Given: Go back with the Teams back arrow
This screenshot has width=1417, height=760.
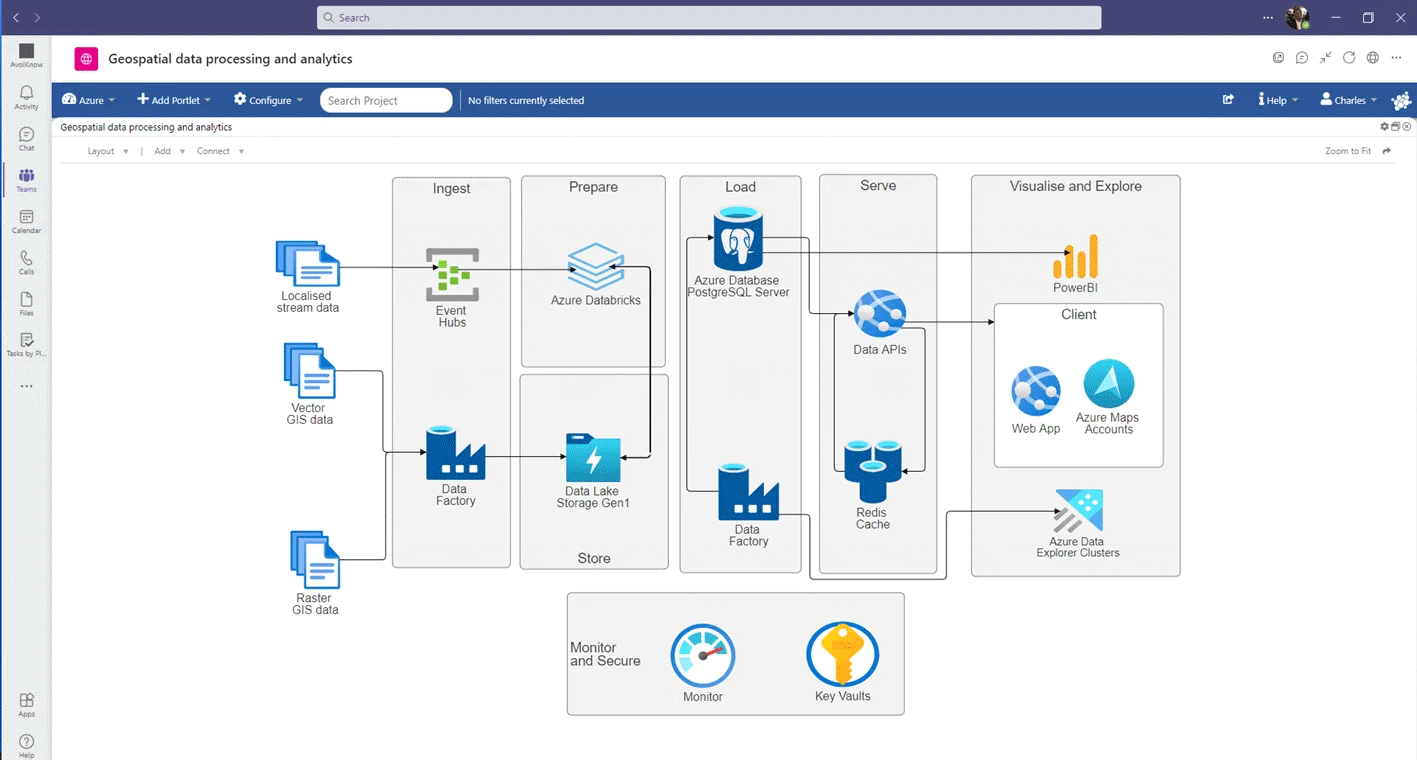Looking at the screenshot, I should (16, 18).
